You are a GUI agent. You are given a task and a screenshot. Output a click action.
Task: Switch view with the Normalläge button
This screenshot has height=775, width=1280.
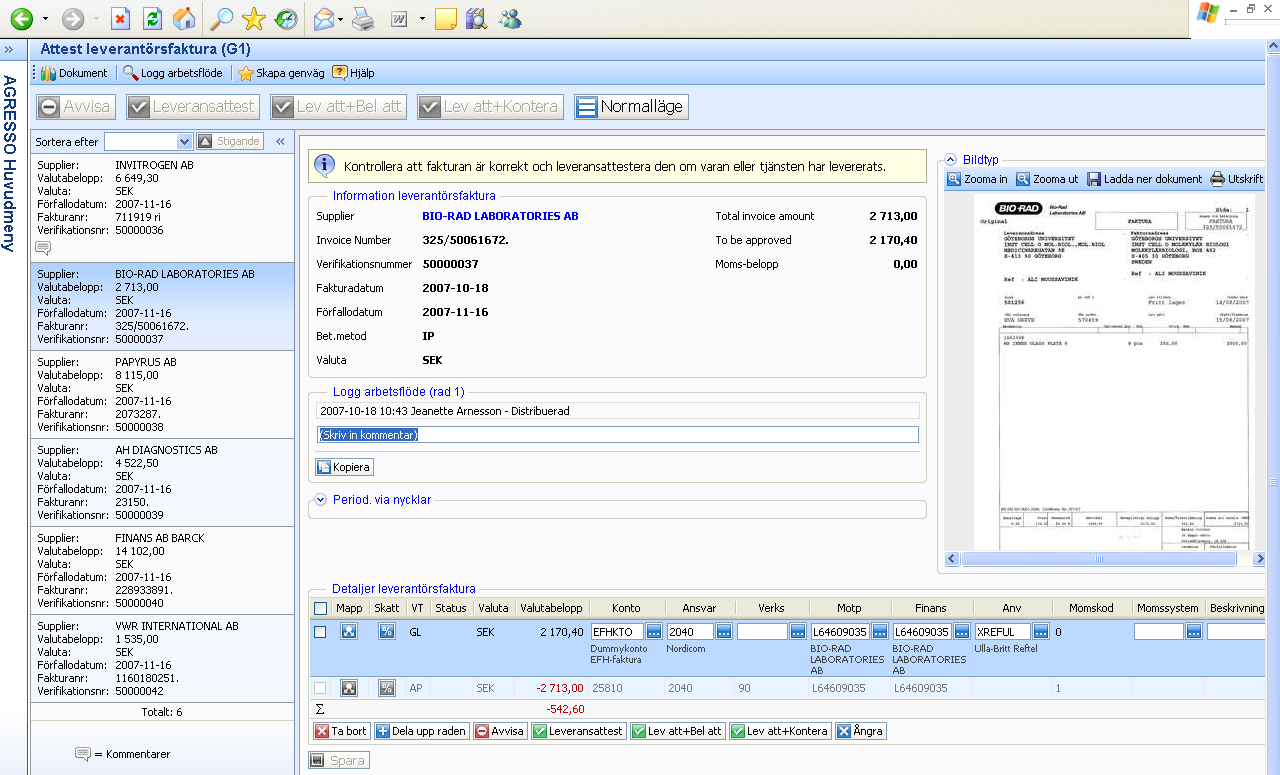(x=631, y=107)
